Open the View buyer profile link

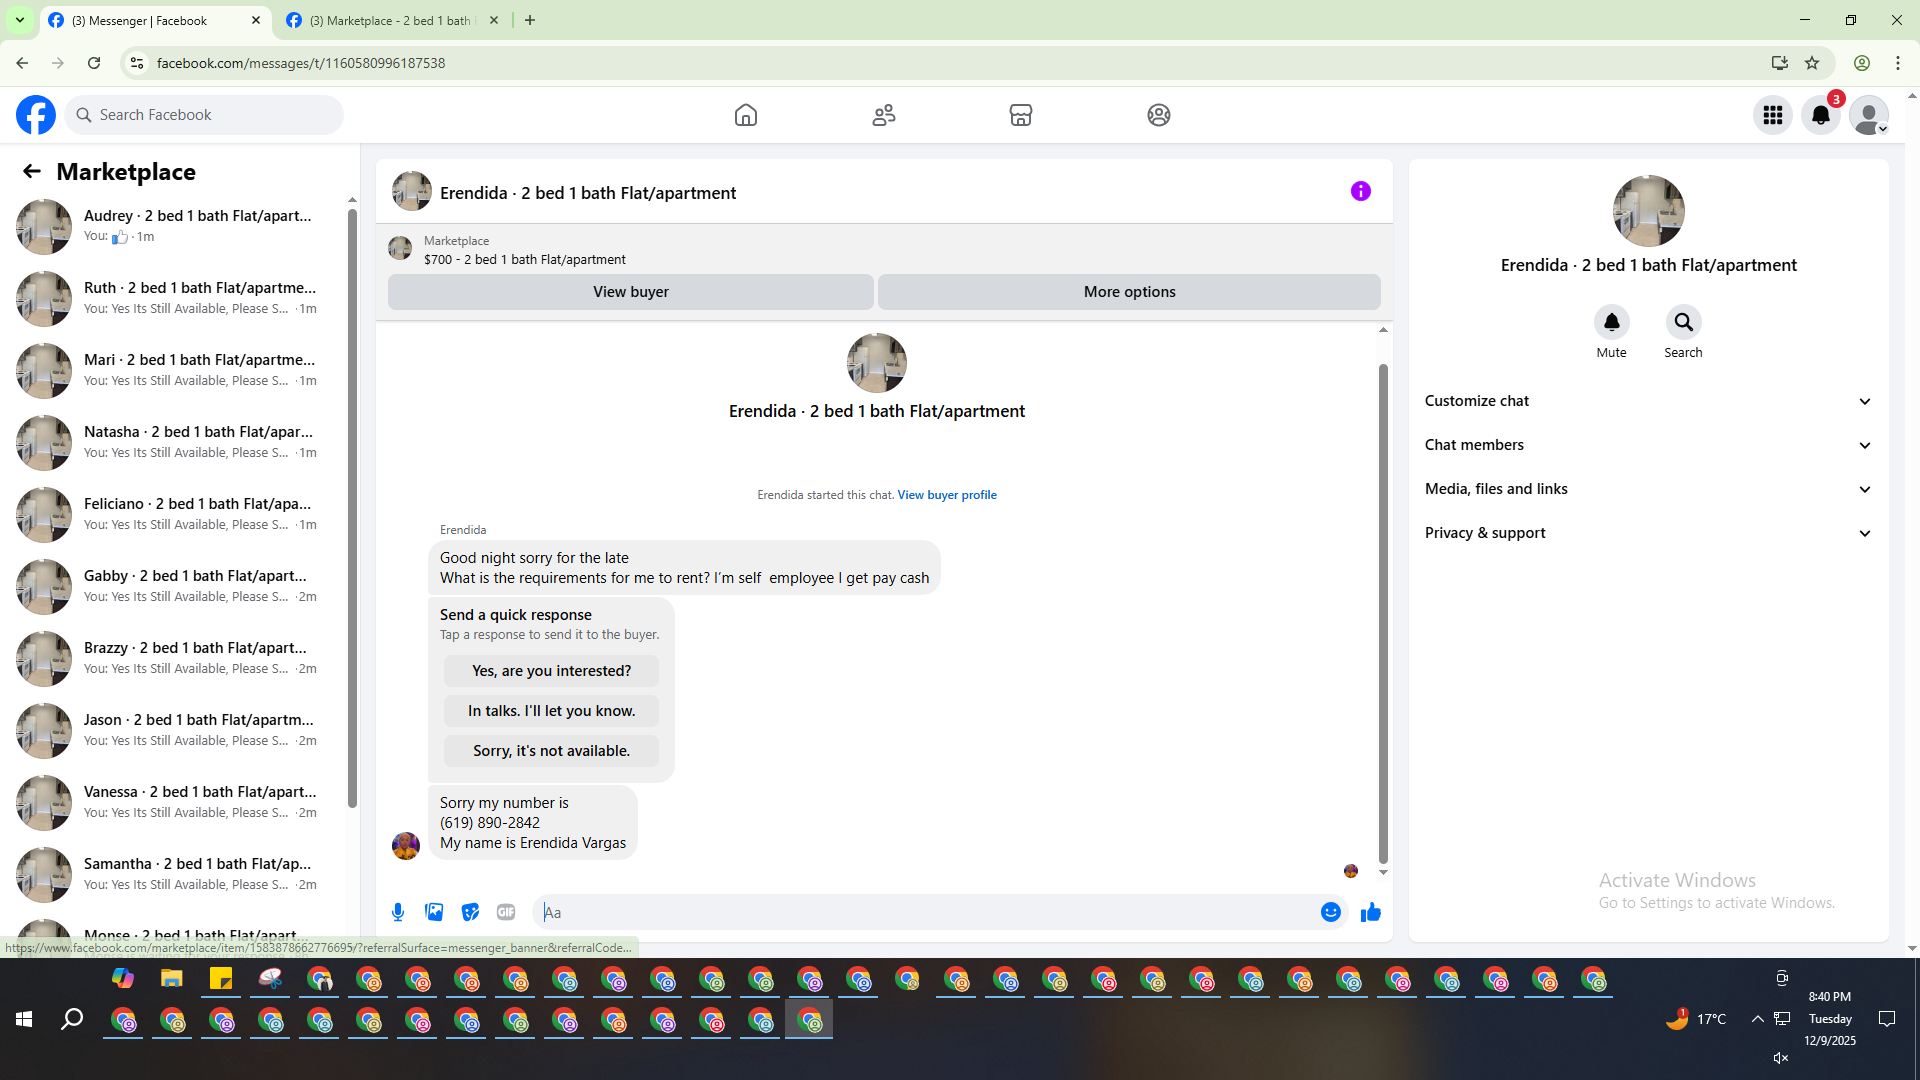(x=946, y=495)
